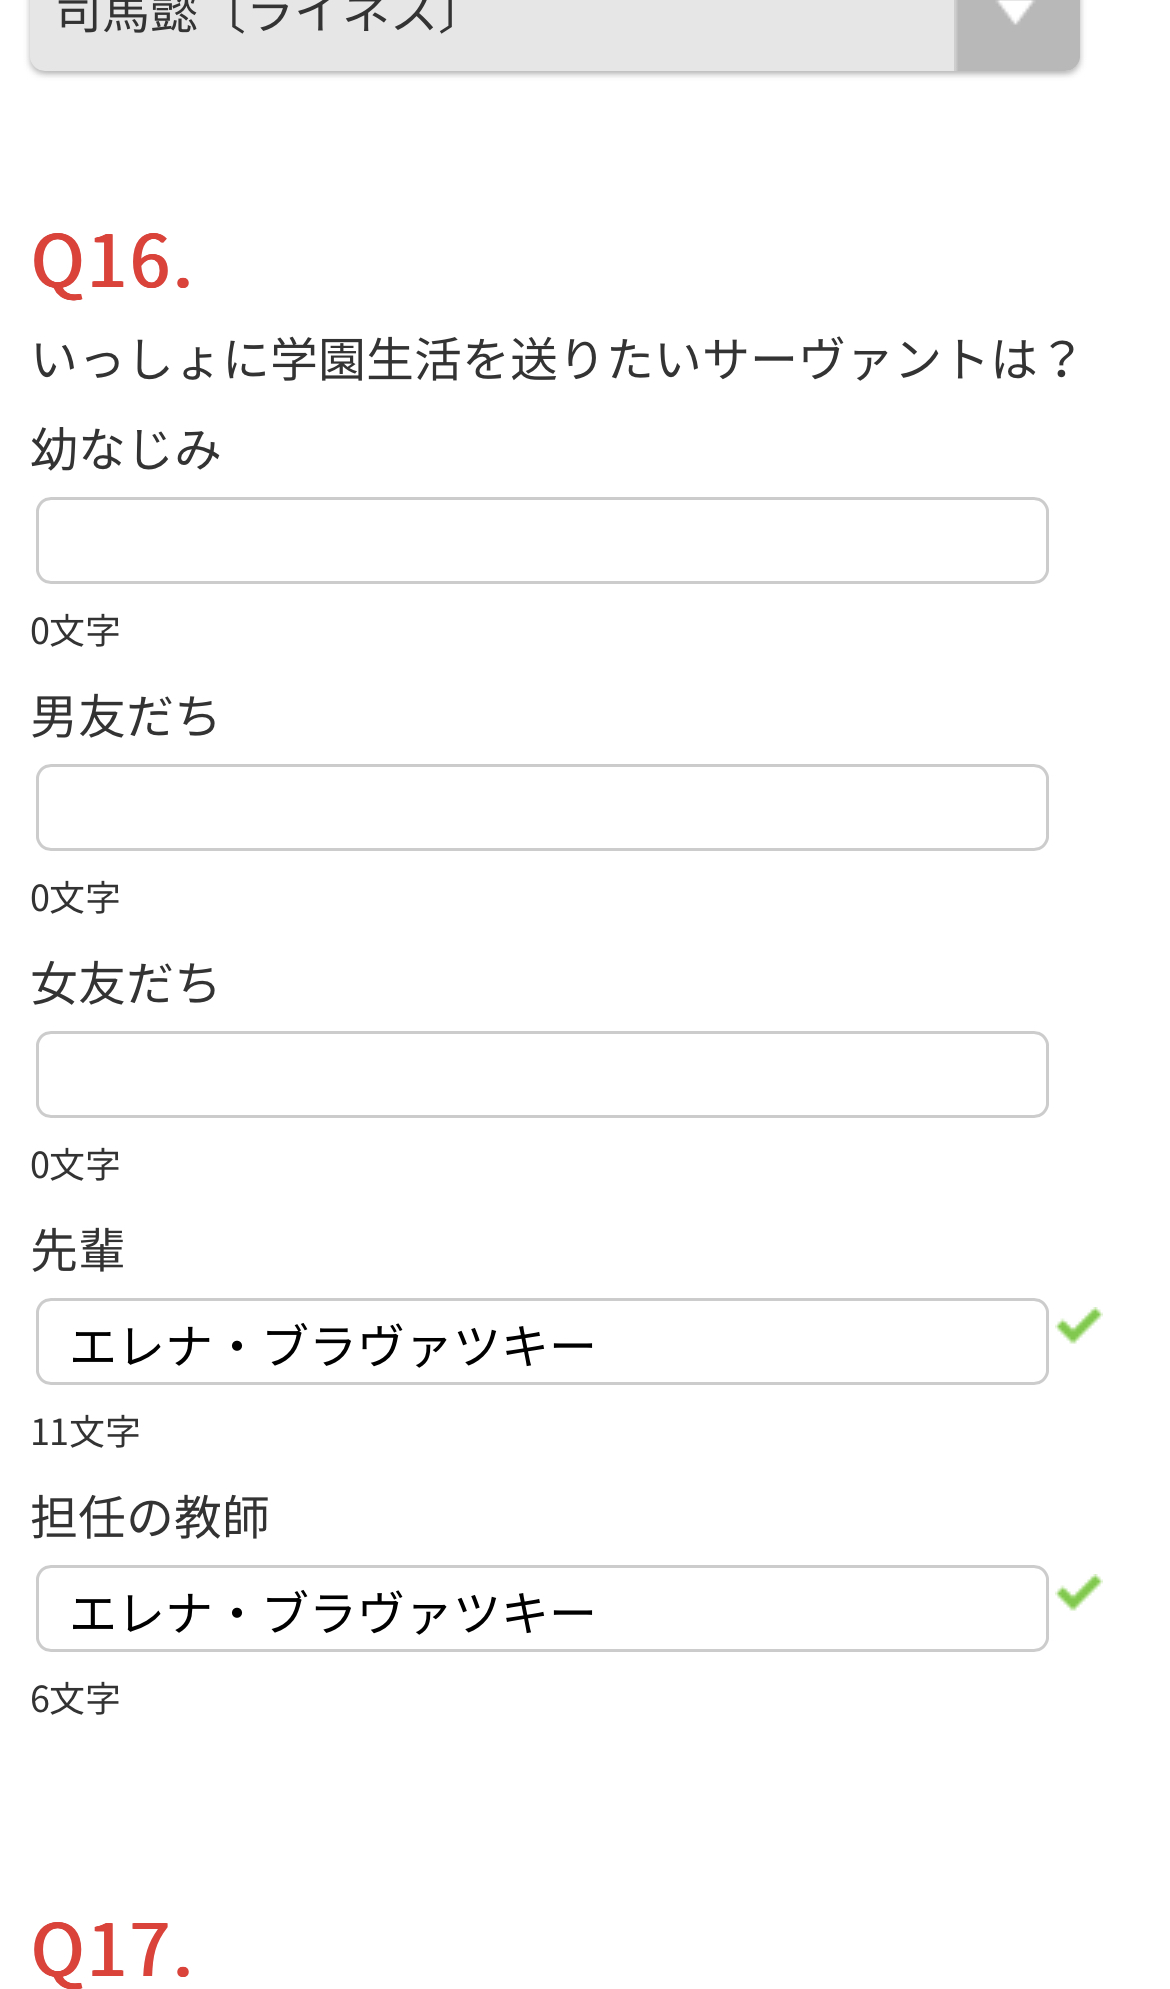Viewport: 1170px width, 1989px height.
Task: Tap the 先輩 label
Action: (78, 1250)
